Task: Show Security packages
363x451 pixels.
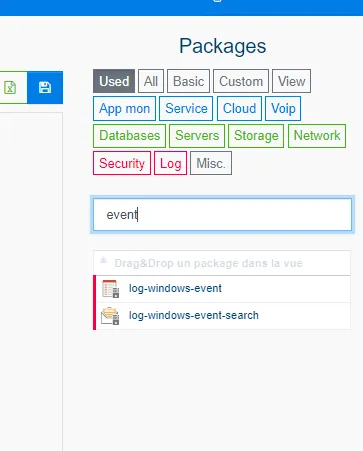Action: 122,163
